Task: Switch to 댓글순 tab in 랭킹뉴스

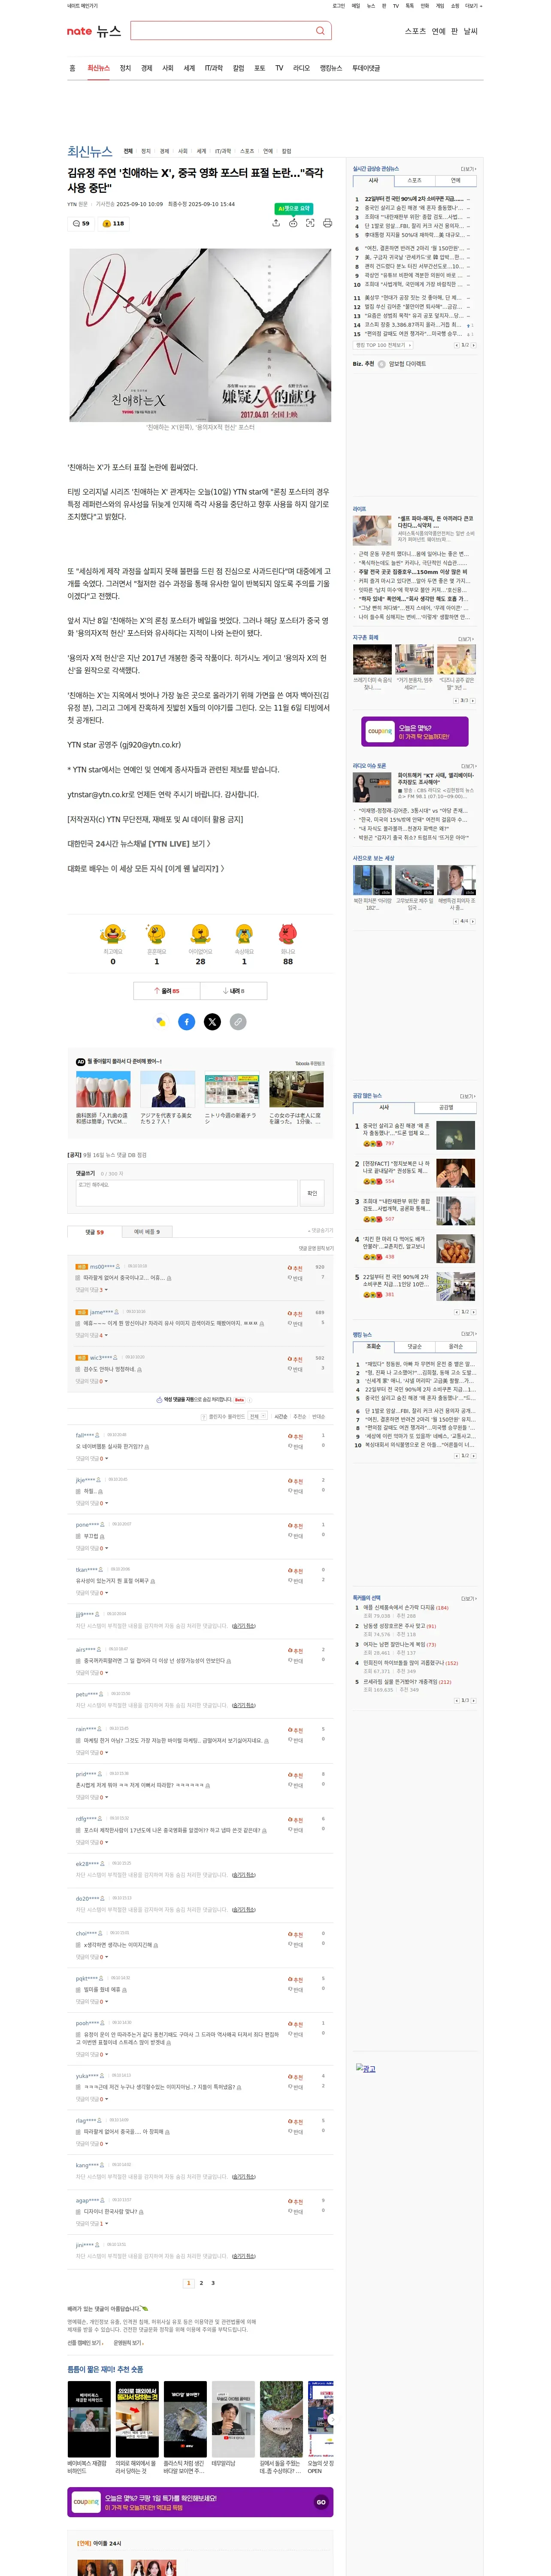Action: point(414,1346)
